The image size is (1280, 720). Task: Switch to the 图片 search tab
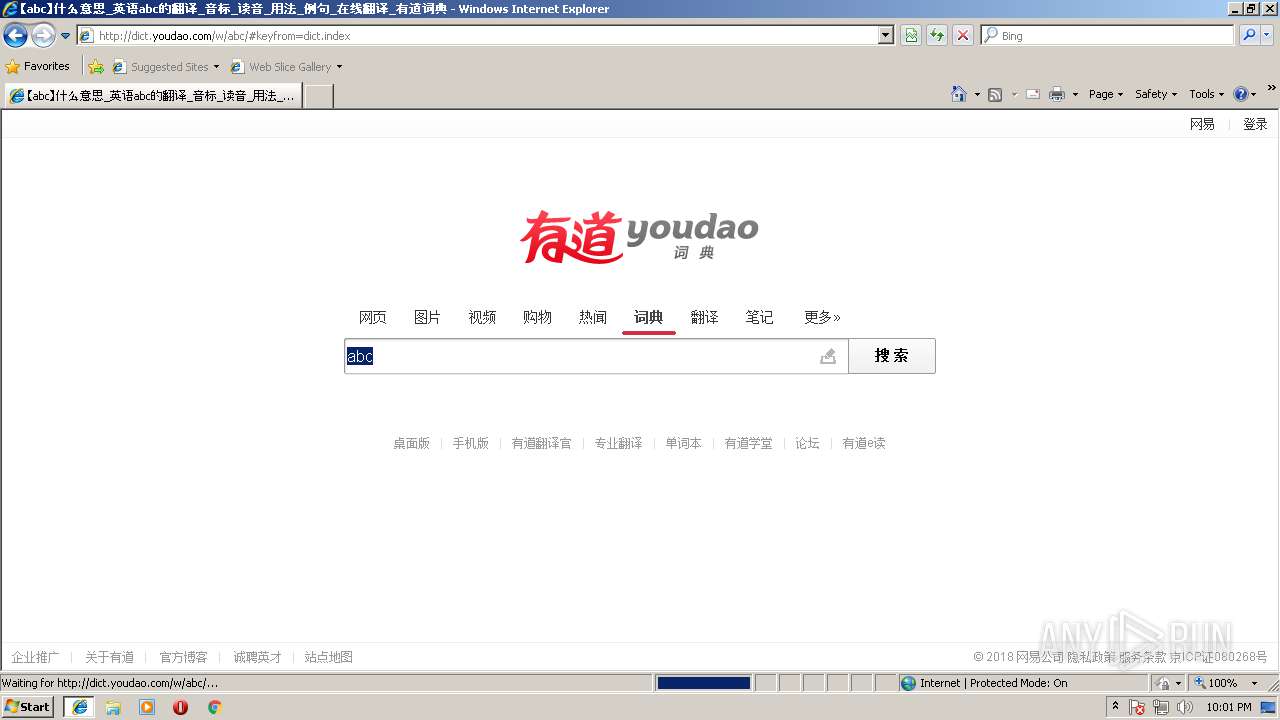point(427,317)
